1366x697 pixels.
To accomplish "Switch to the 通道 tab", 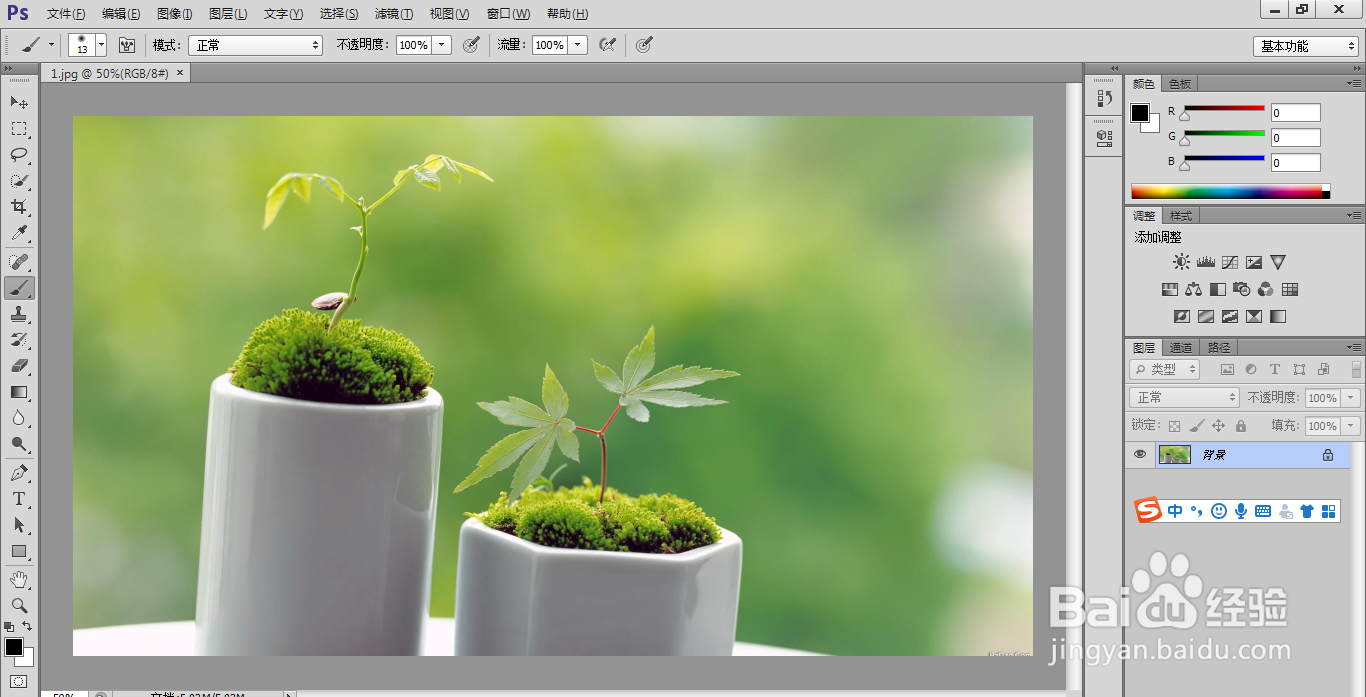I will [x=1181, y=348].
